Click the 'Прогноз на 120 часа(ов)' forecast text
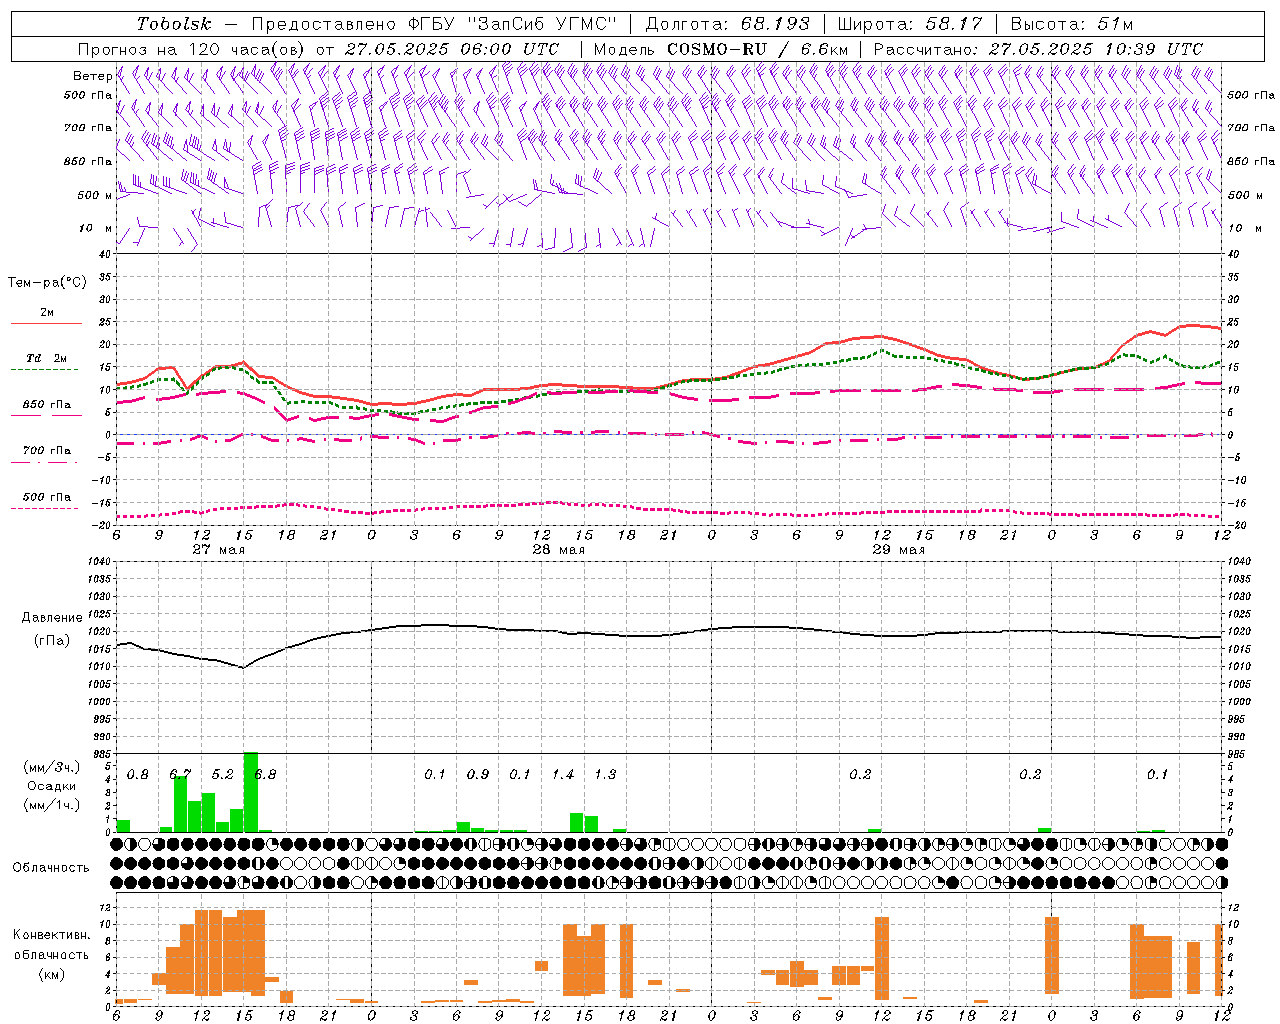 tap(192, 49)
